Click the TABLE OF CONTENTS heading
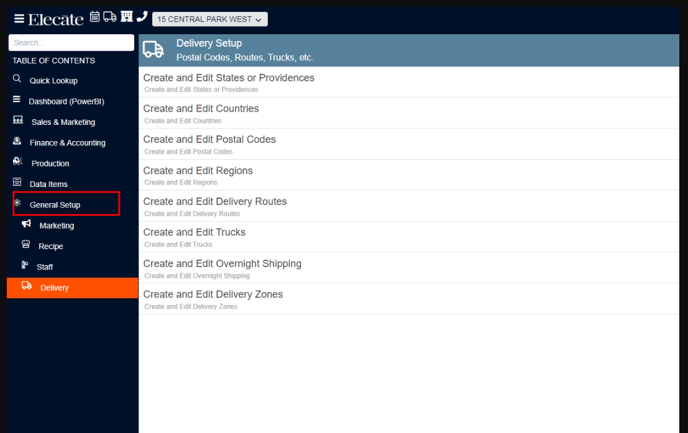Viewport: 688px width, 433px height. pyautogui.click(x=54, y=61)
